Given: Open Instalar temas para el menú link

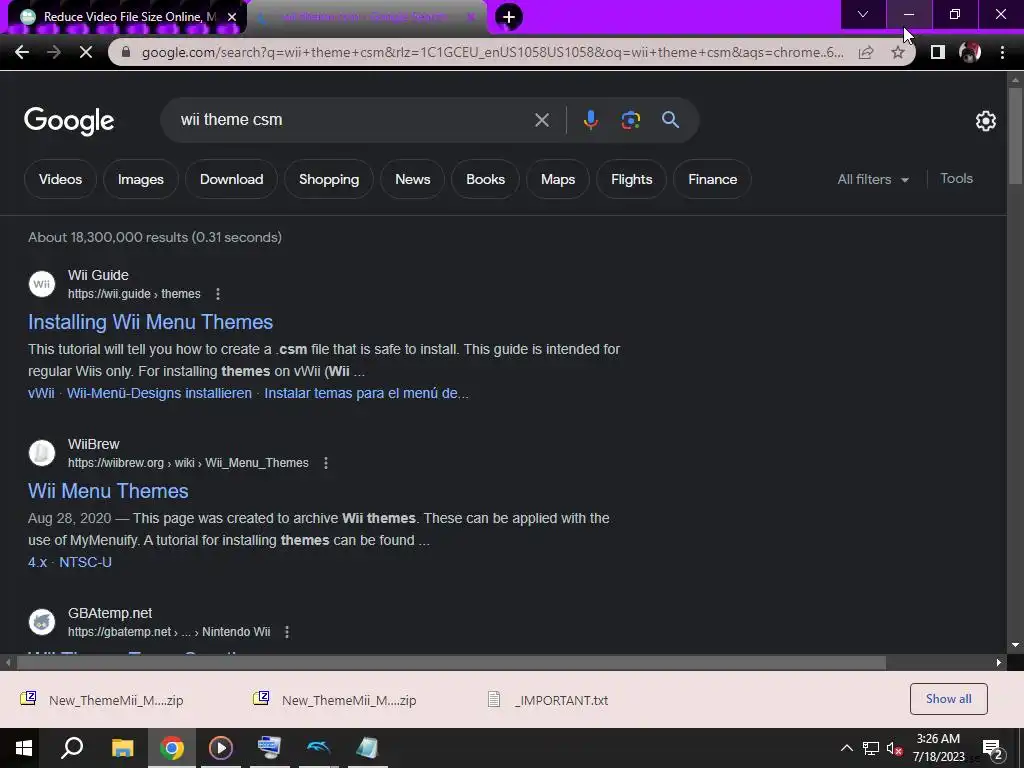Looking at the screenshot, I should 366,393.
